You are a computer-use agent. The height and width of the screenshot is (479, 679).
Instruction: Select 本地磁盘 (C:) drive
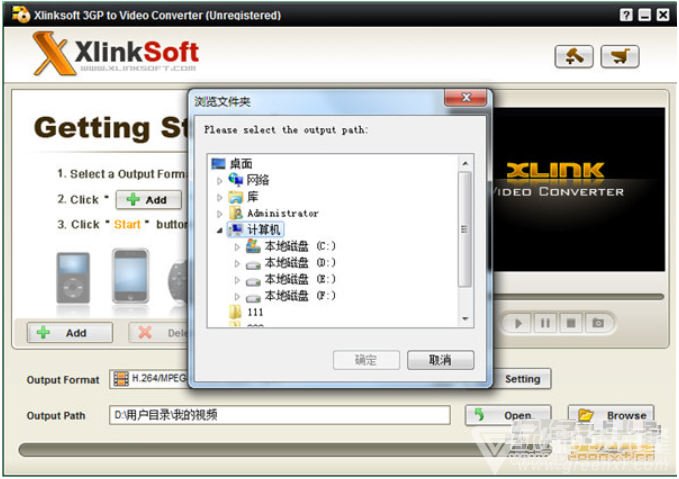(291, 246)
